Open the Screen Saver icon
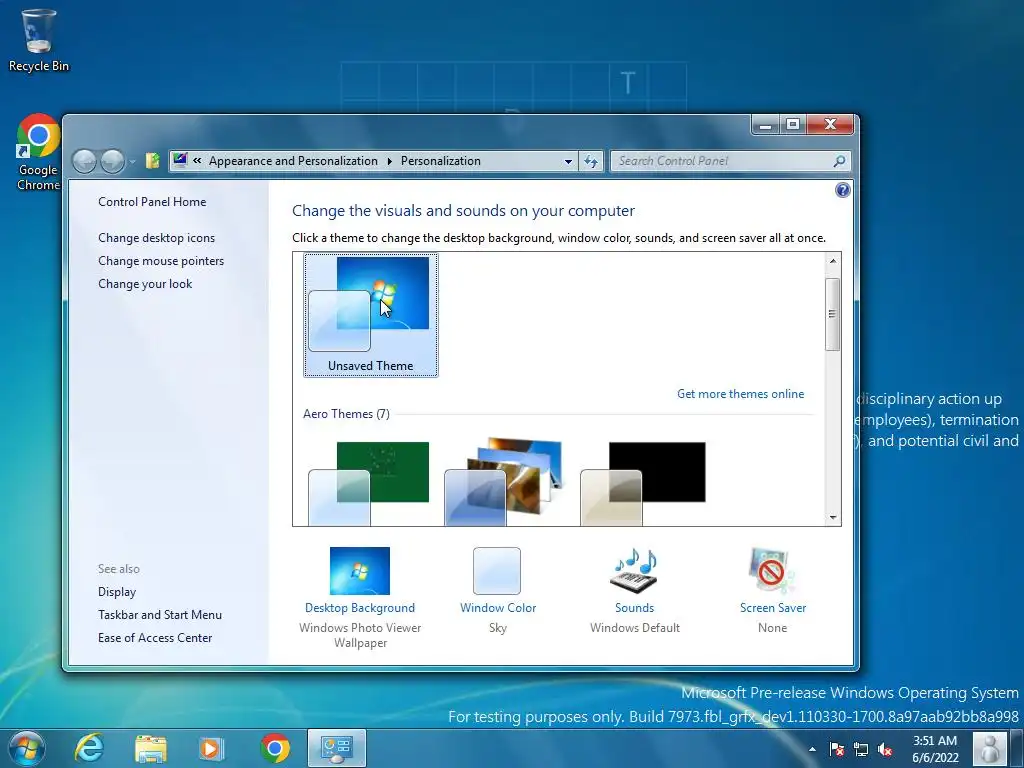The height and width of the screenshot is (768, 1024). click(x=772, y=571)
